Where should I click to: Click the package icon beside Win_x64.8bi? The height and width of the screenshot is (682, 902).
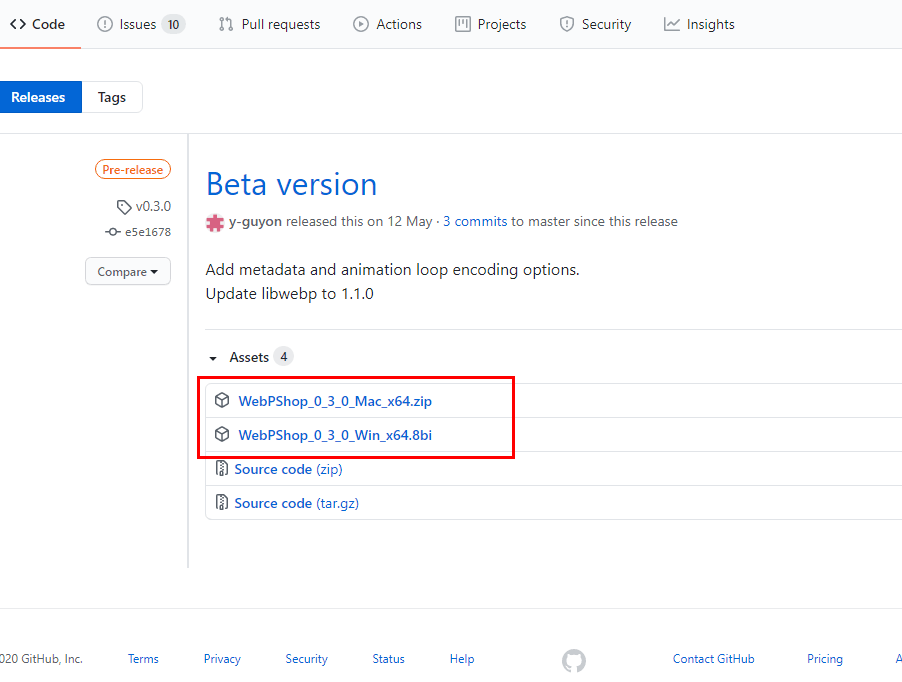click(222, 434)
